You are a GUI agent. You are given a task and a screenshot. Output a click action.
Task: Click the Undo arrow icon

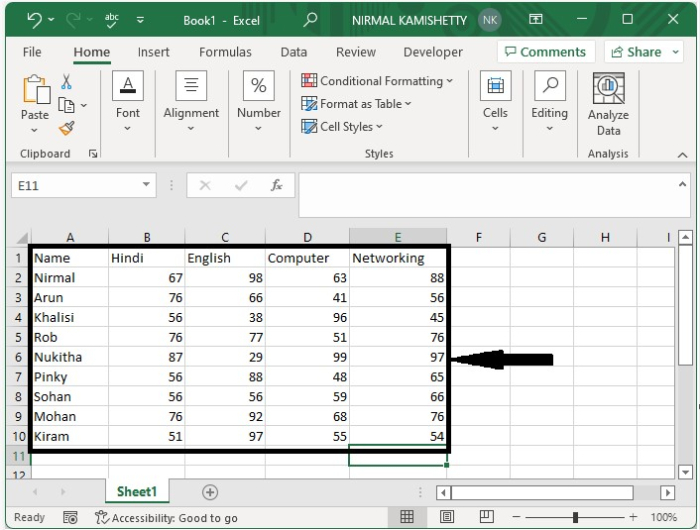point(34,20)
